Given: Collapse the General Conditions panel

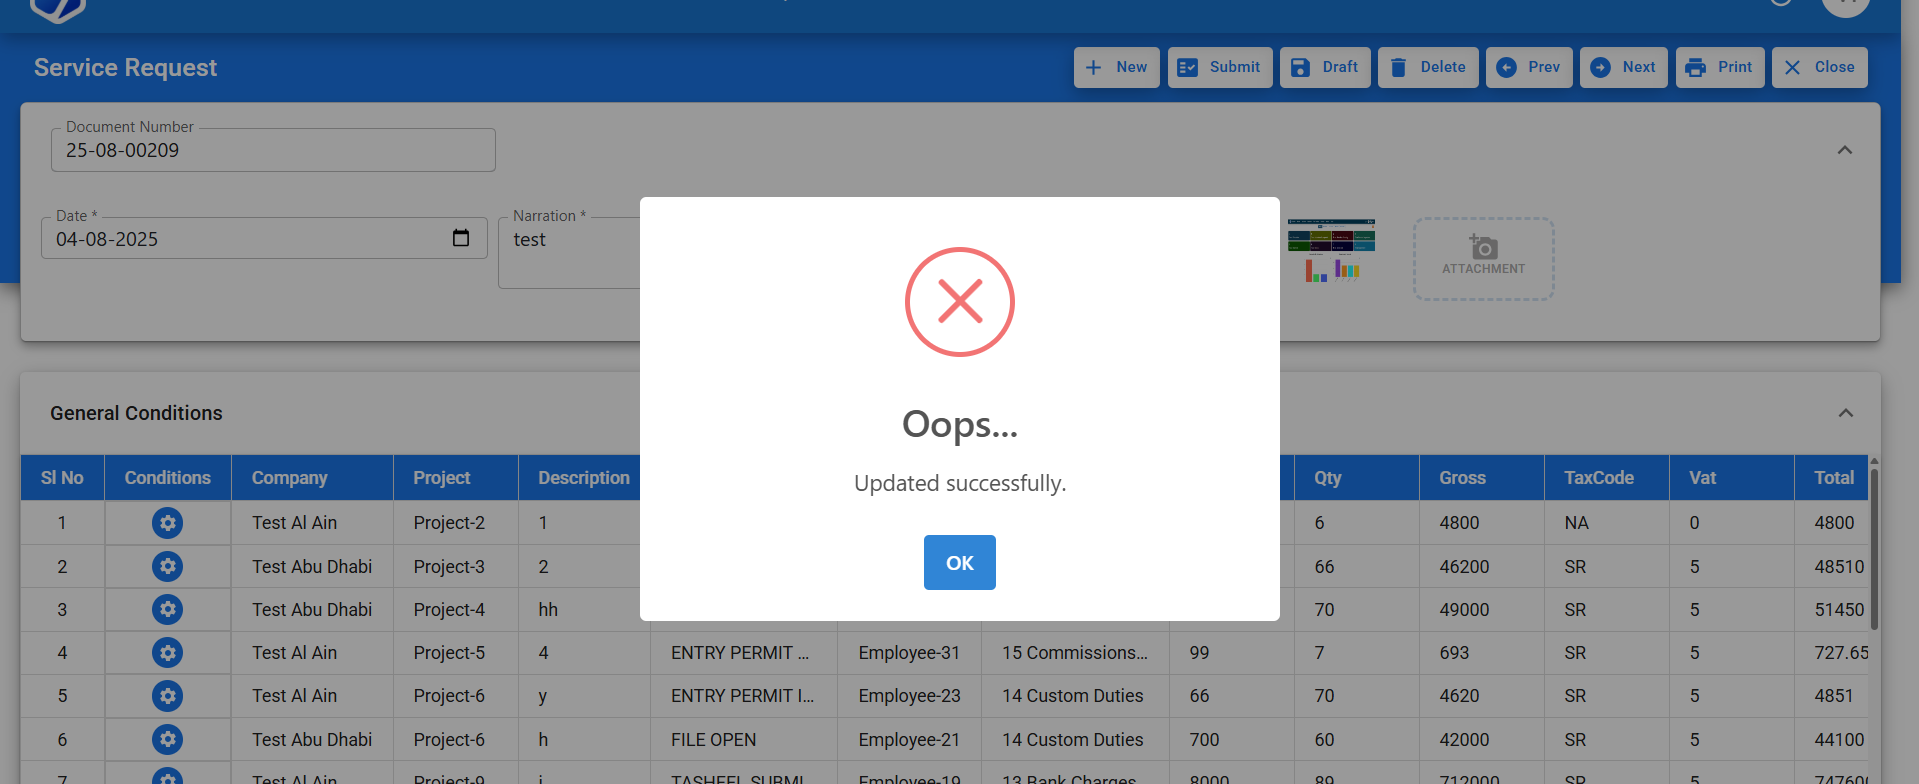Looking at the screenshot, I should click(x=1845, y=413).
